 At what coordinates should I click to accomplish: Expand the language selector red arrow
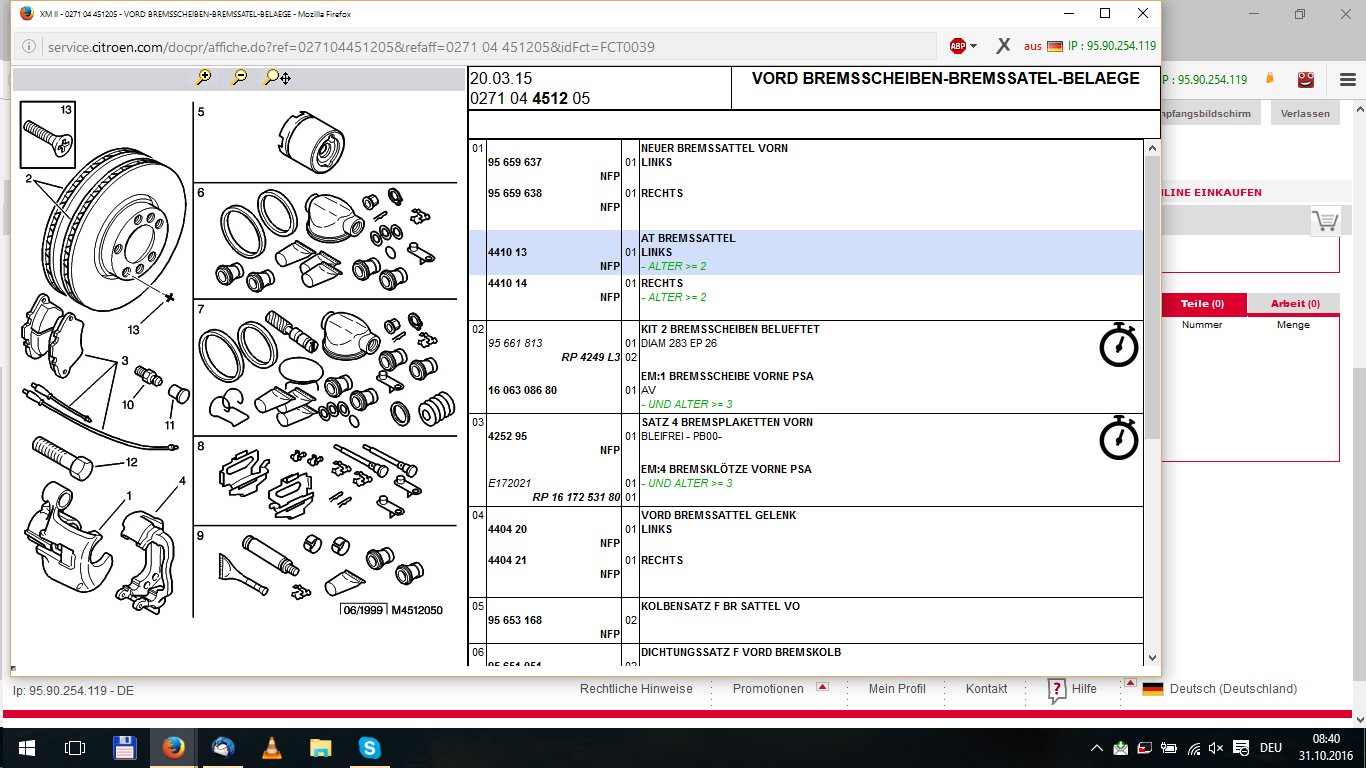tap(1131, 684)
